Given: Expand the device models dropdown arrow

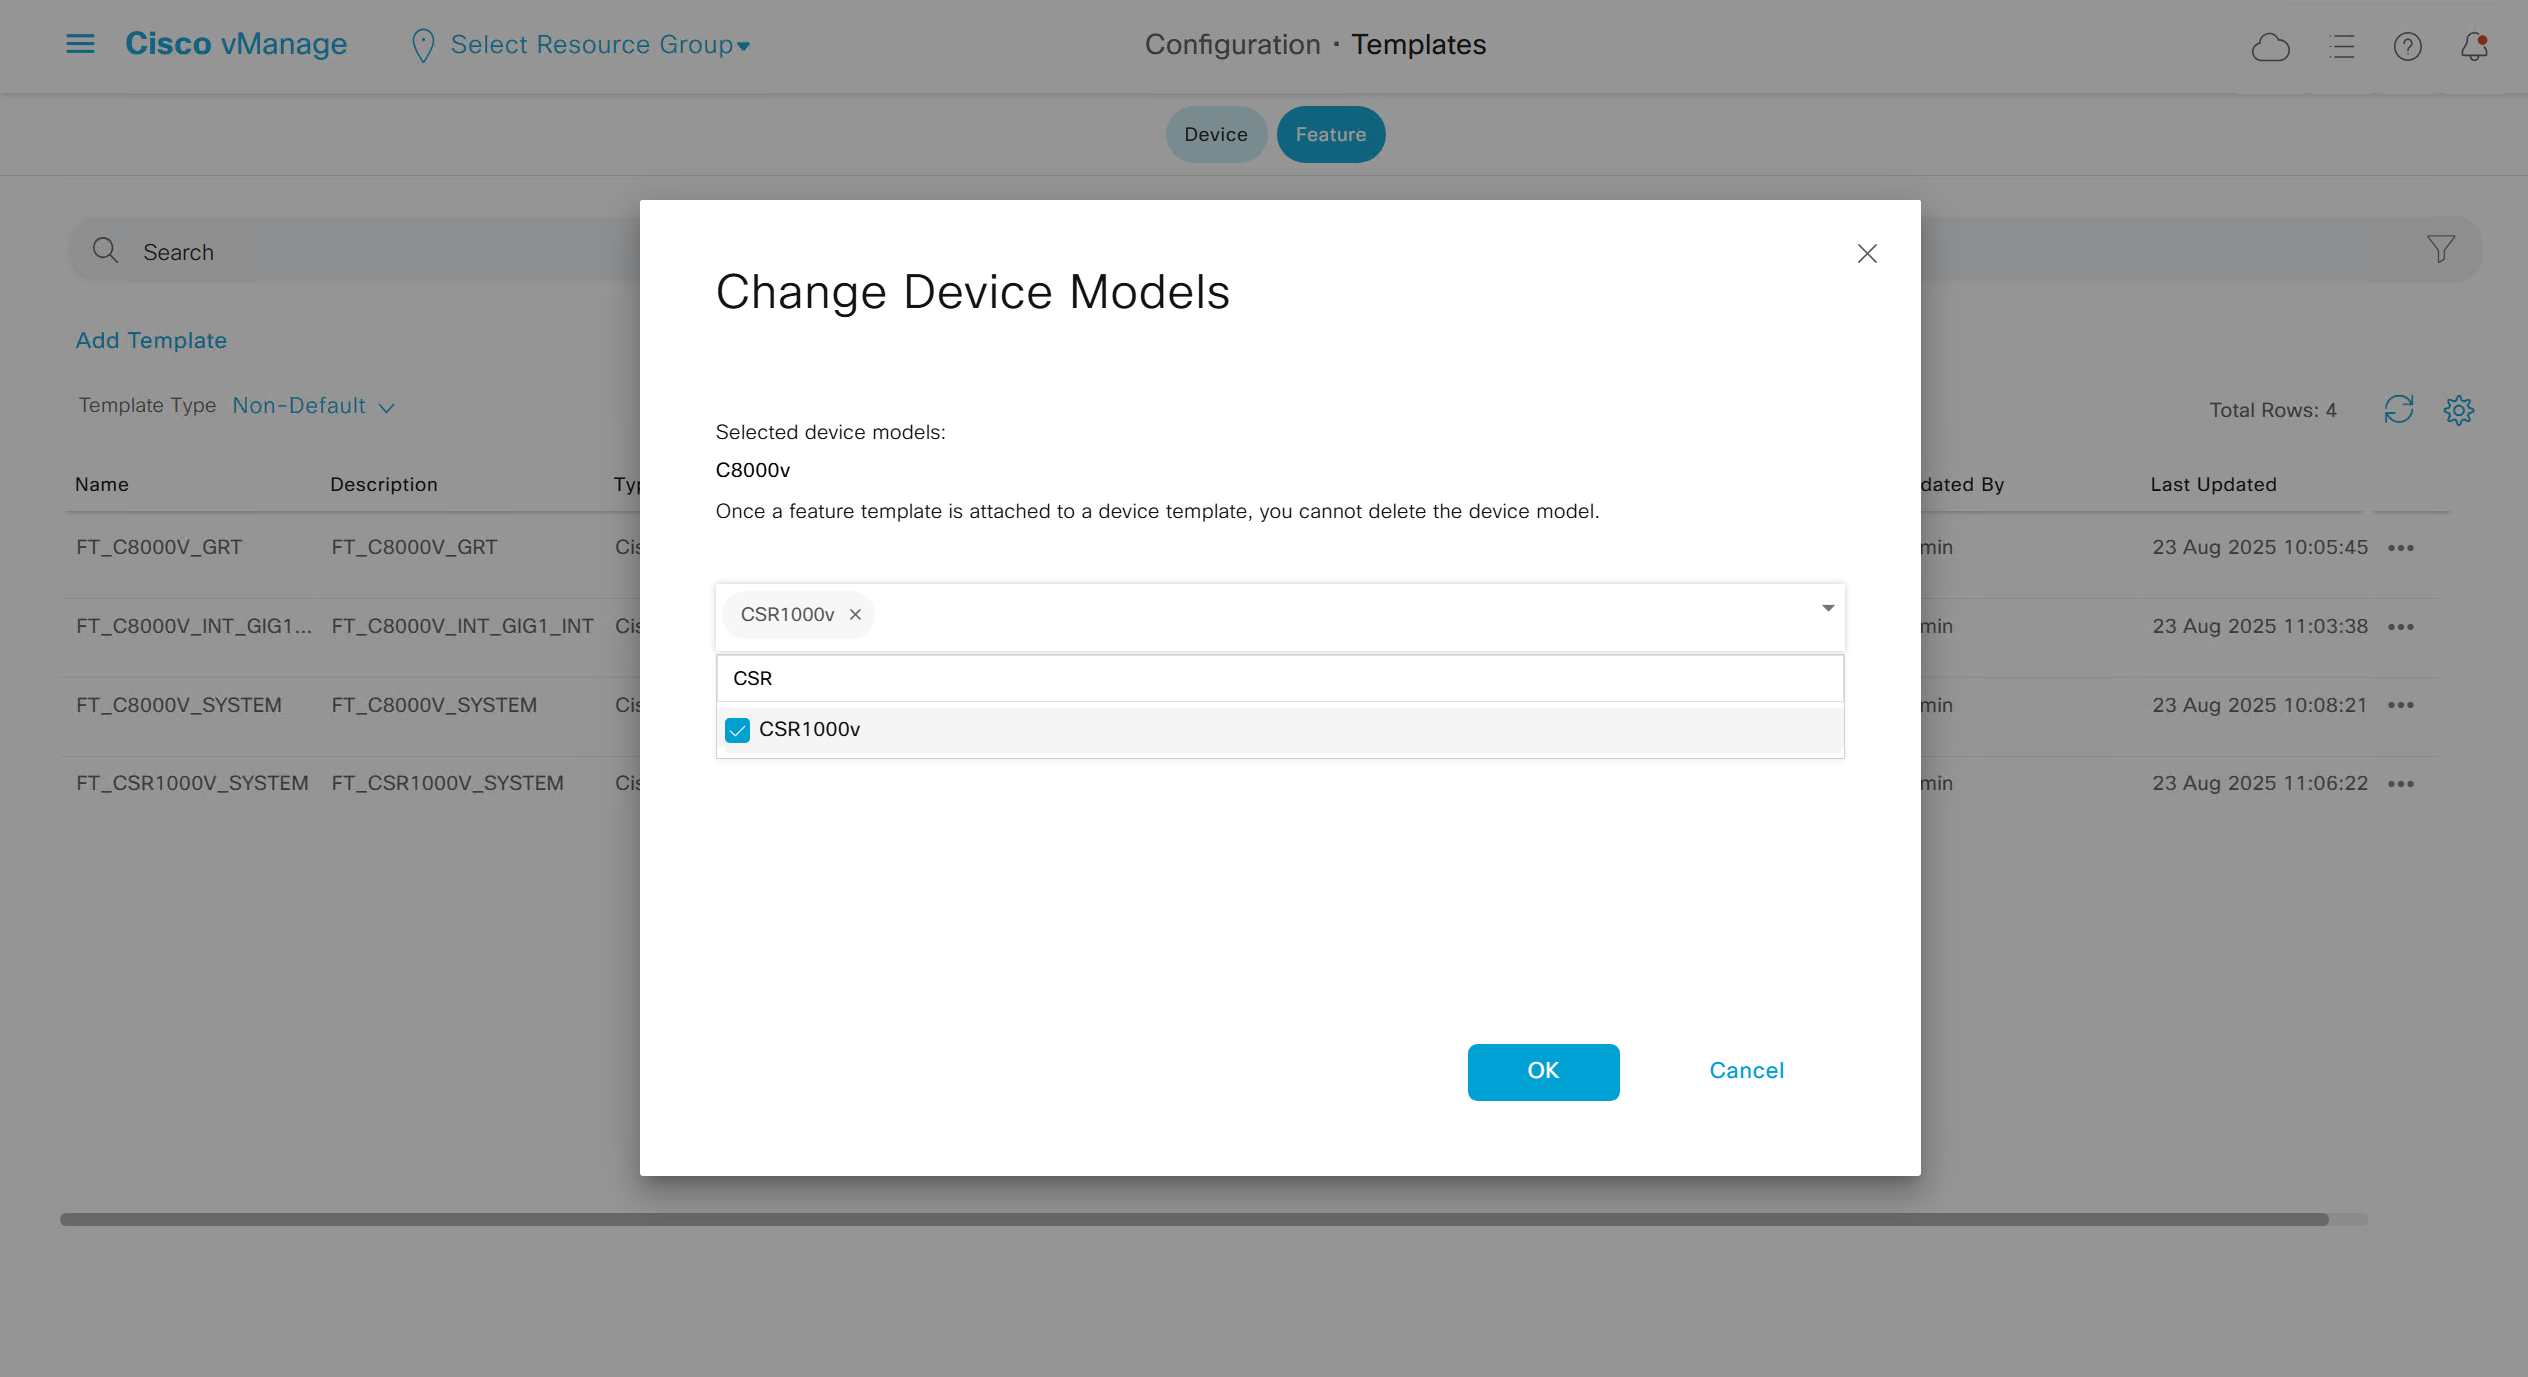Looking at the screenshot, I should click(x=1827, y=608).
